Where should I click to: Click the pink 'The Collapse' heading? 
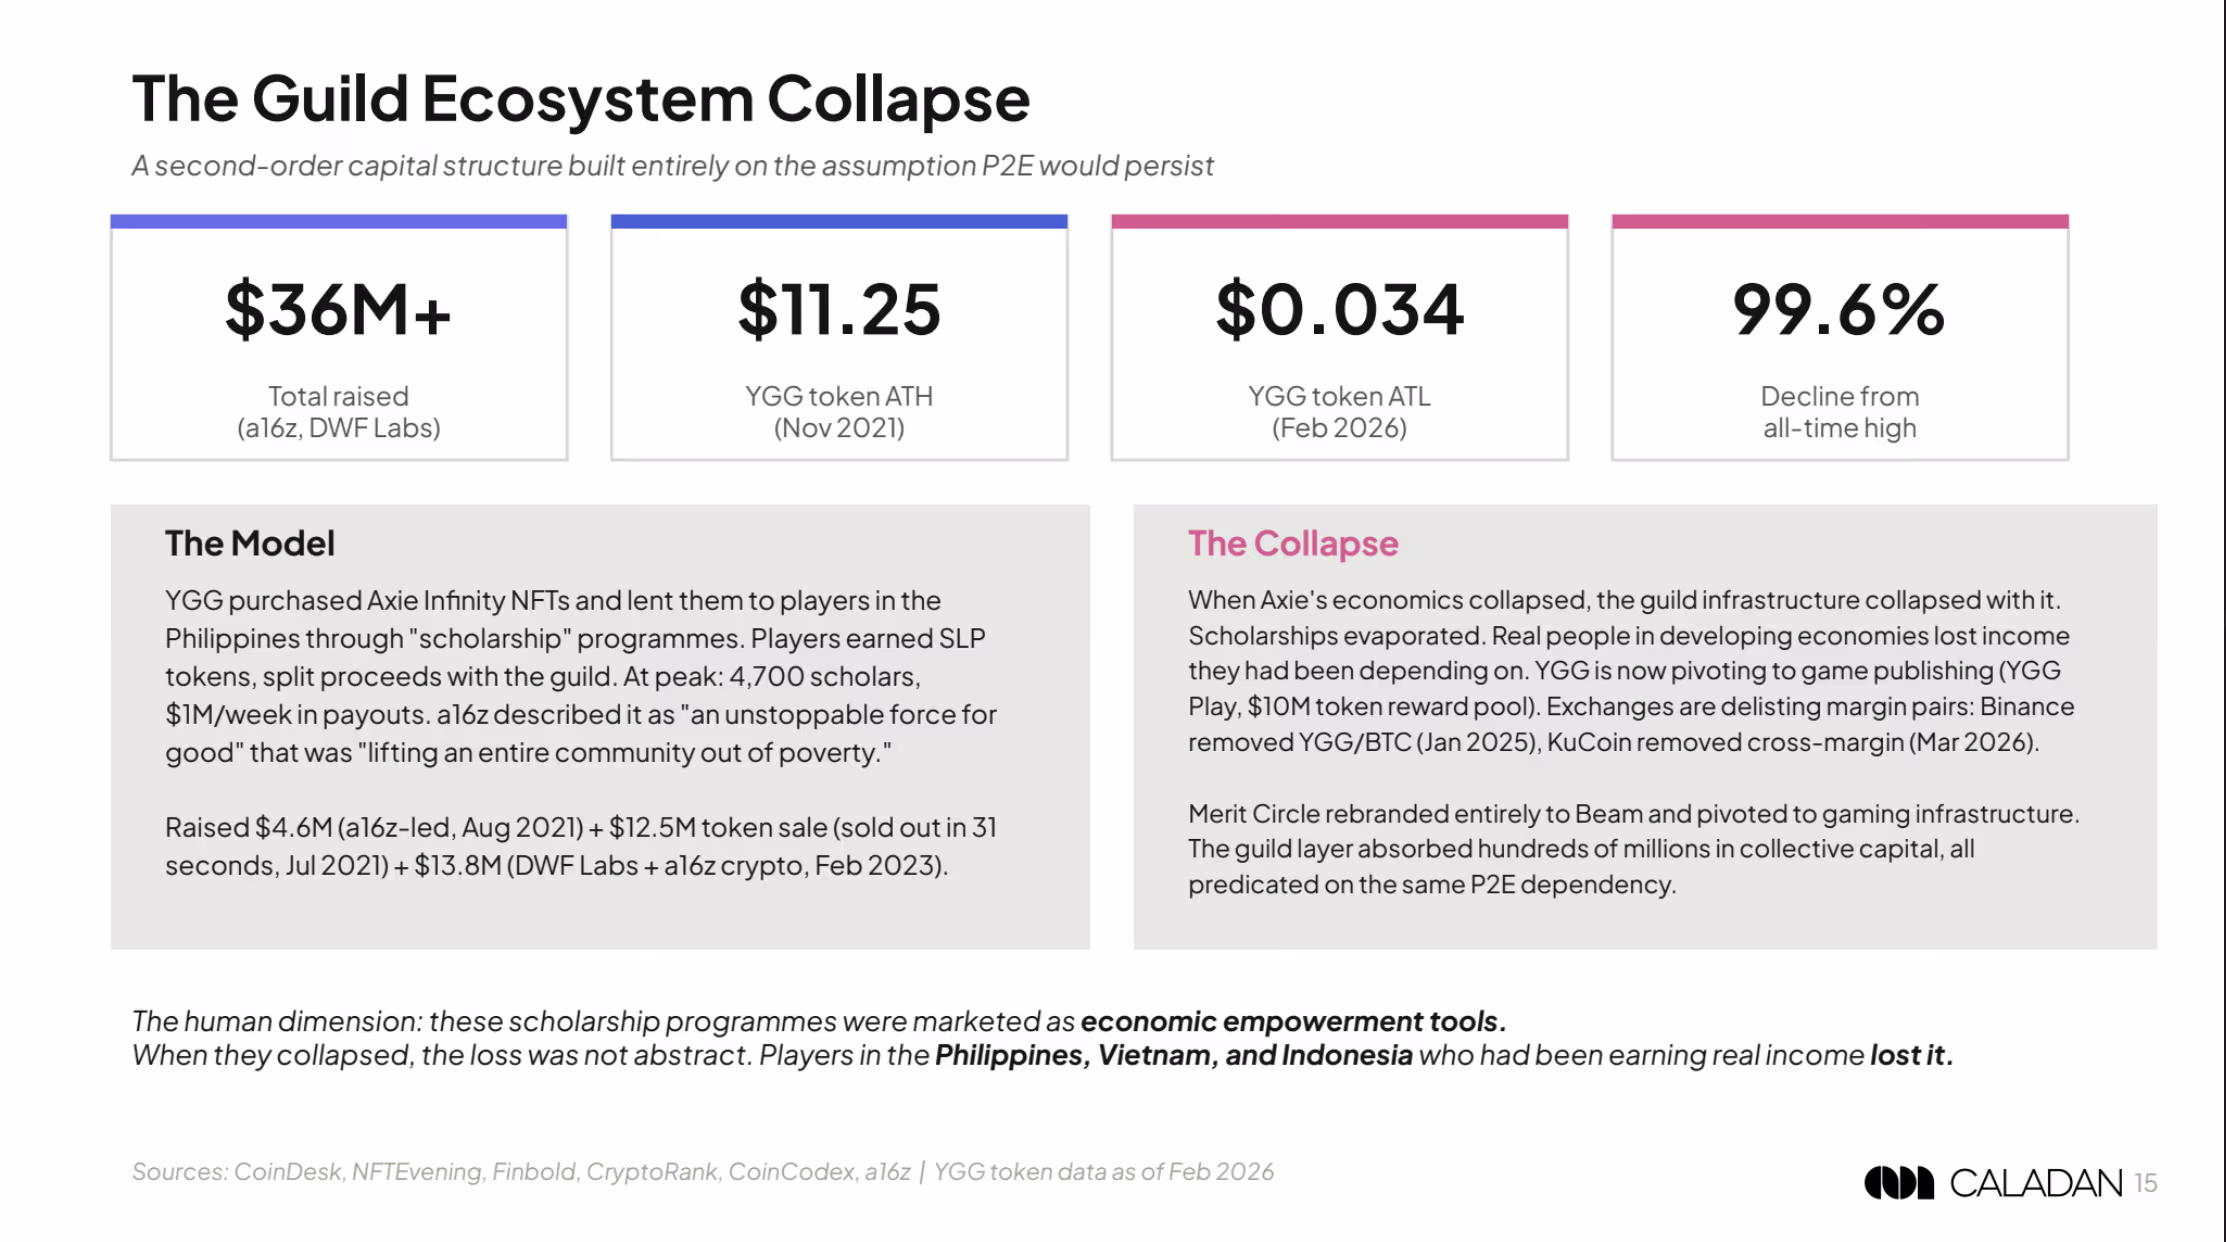pos(1293,543)
